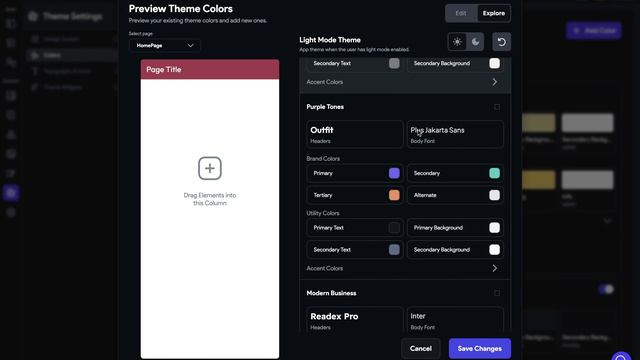Screen dimensions: 640x360
Task: Expand Accent Colors under Purple Tones
Action: click(405, 268)
